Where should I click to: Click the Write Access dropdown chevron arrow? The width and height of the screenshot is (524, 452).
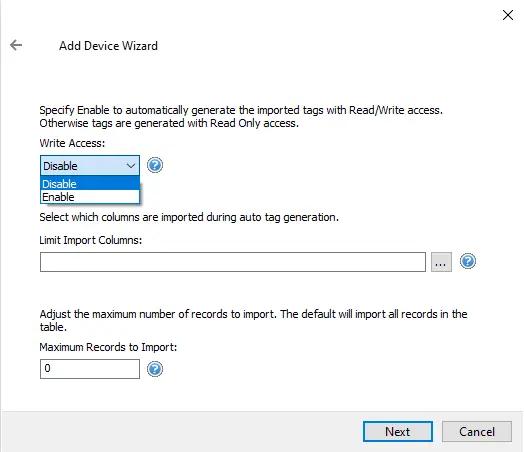tap(131, 165)
